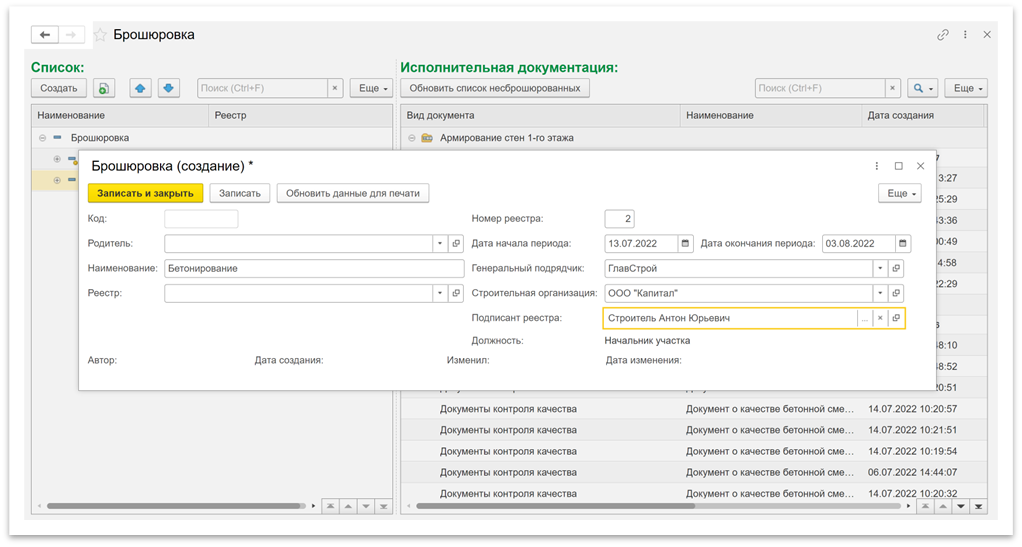Screen dimensions: 1022x547
Task: Collapse the Брошюровка tree root node
Action: [42, 138]
